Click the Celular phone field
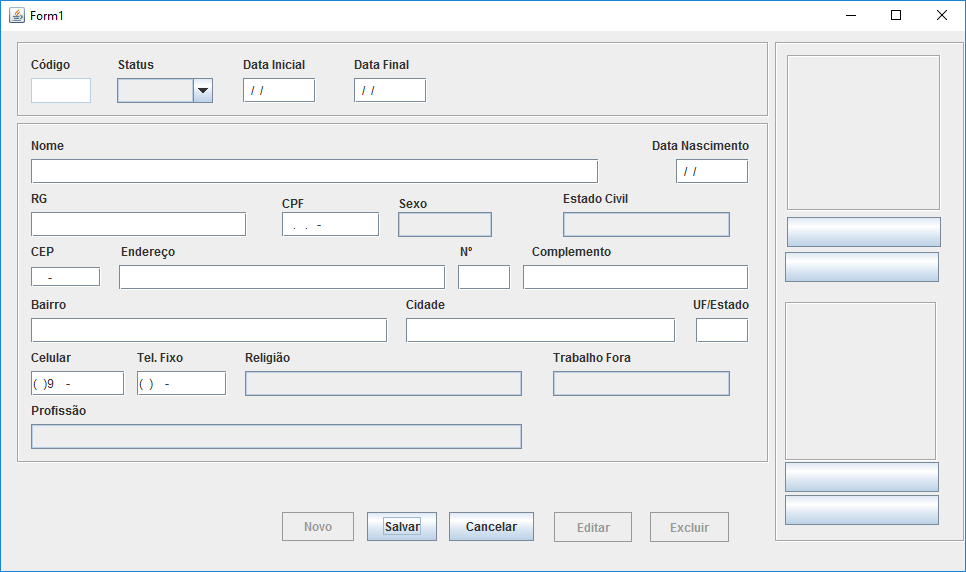 tap(78, 383)
